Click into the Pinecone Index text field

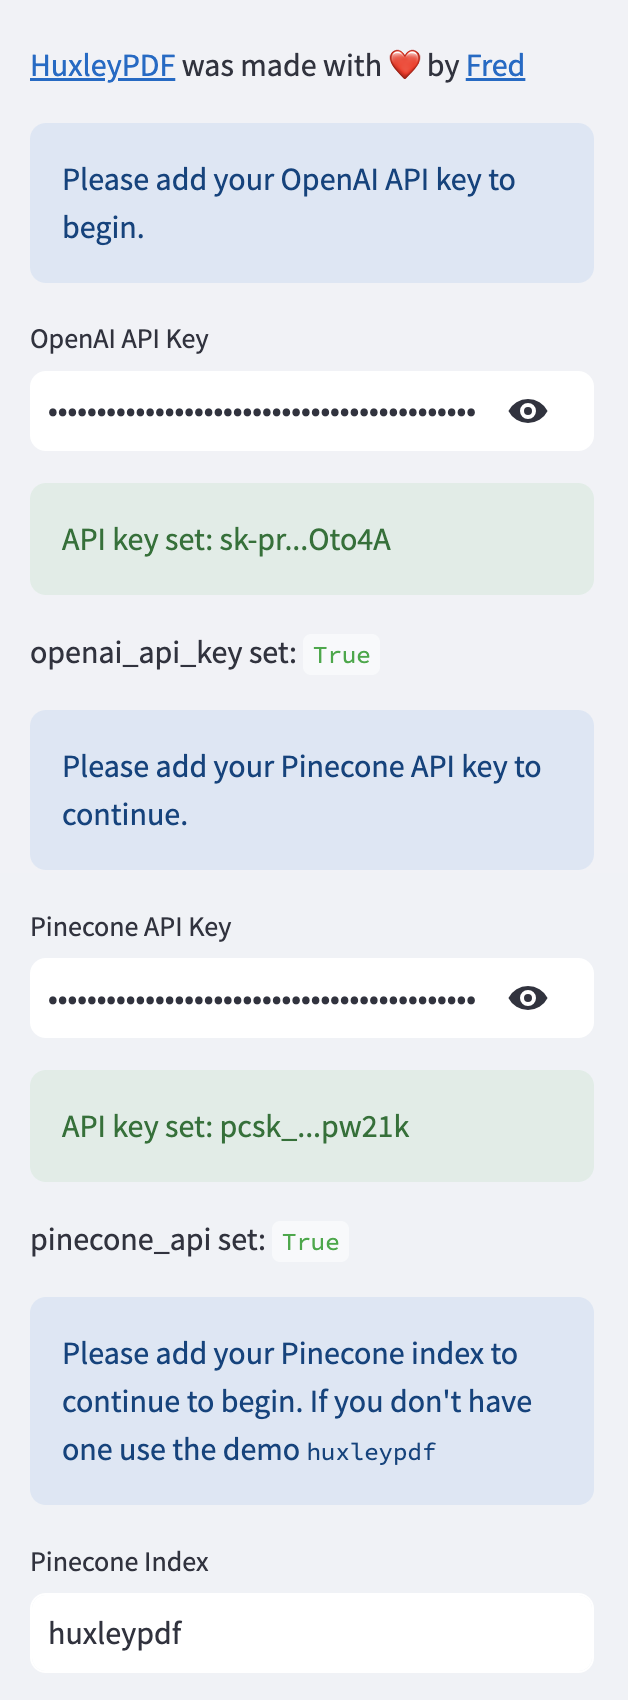(x=312, y=1633)
